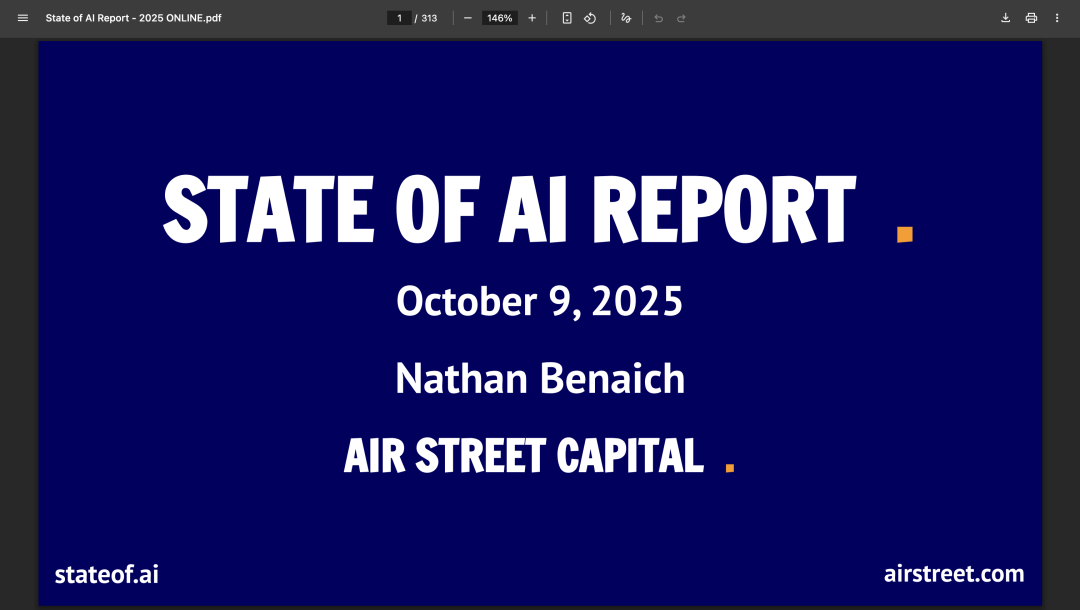Click the redo arrow icon

click(x=681, y=18)
